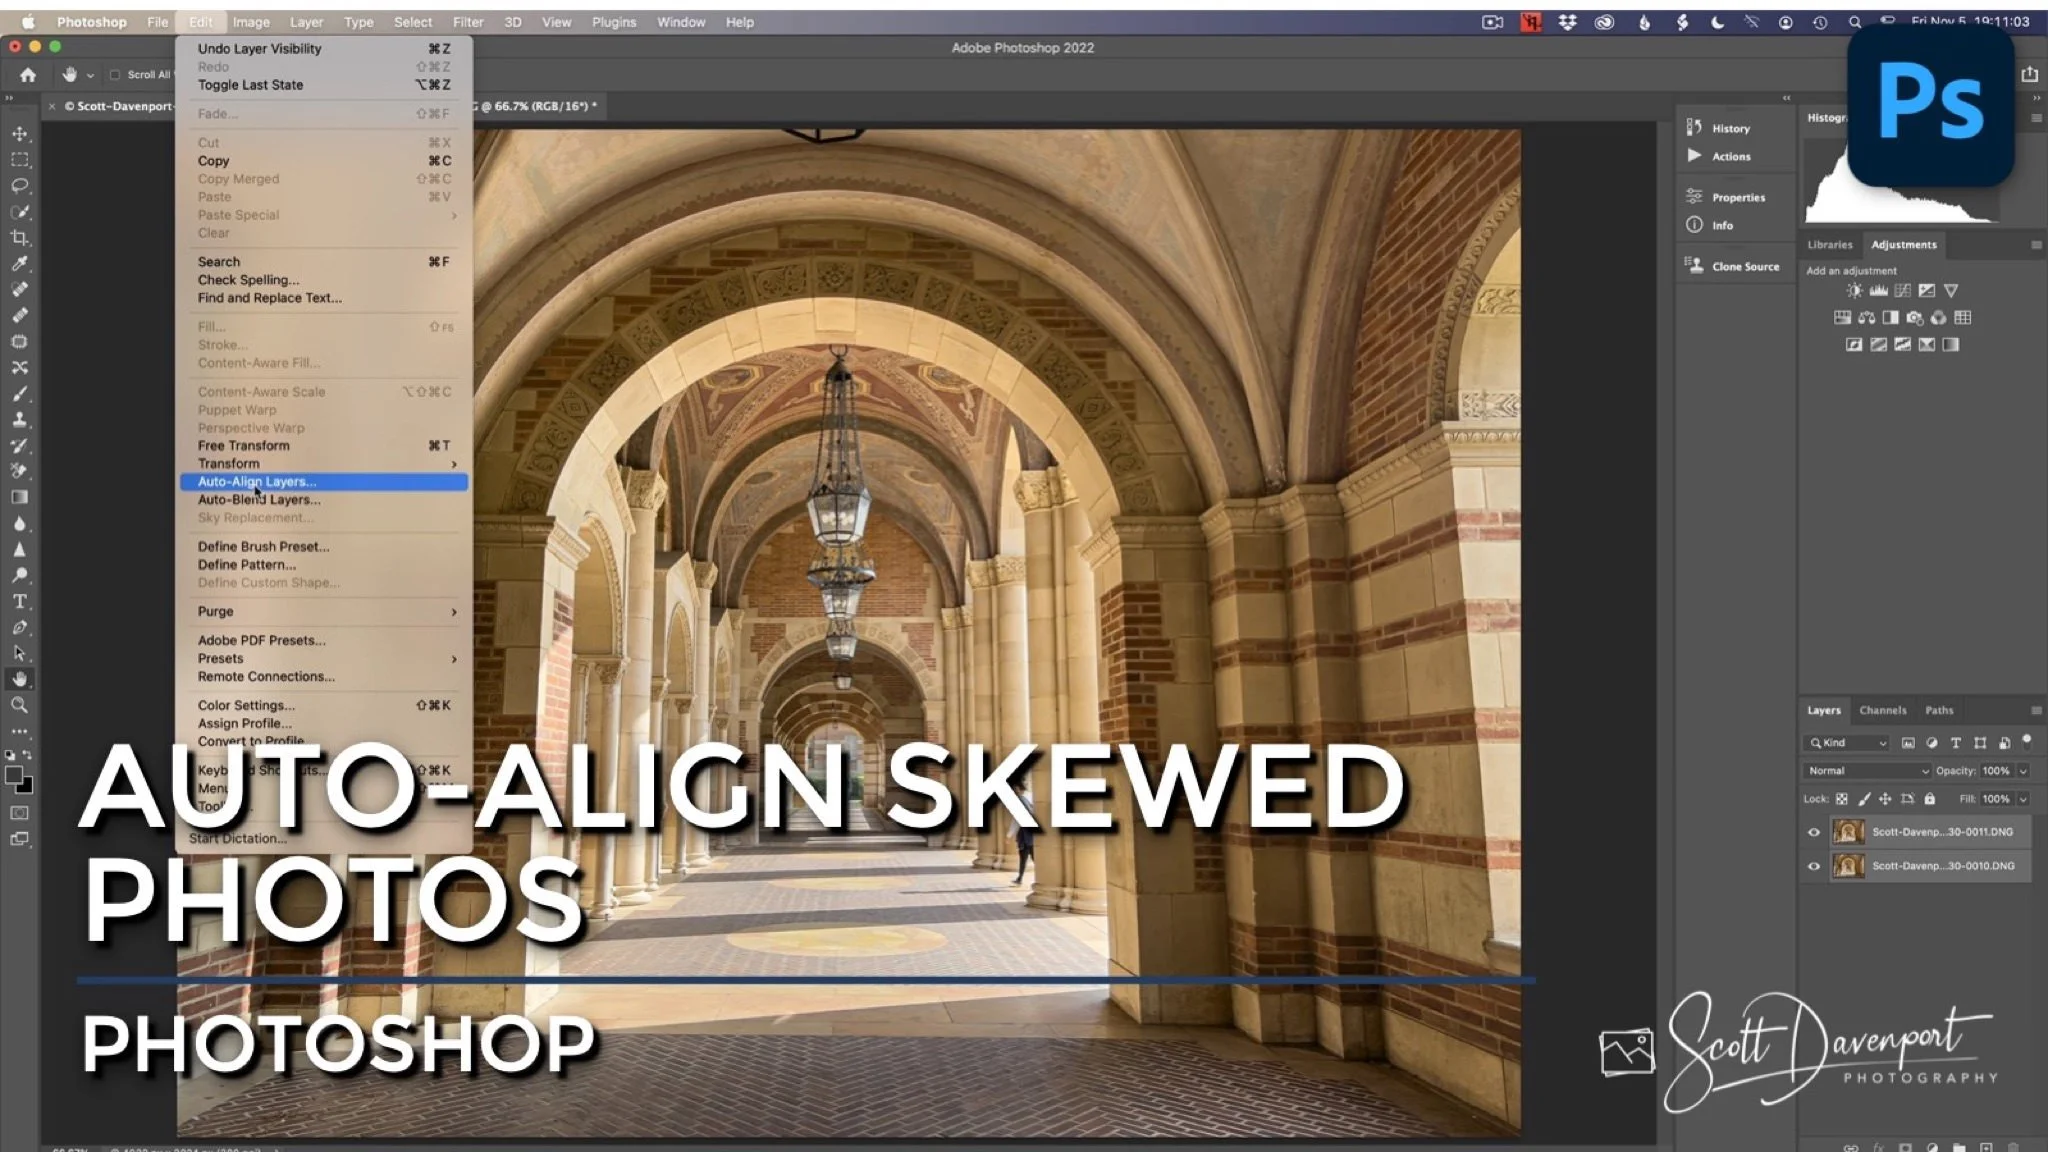The width and height of the screenshot is (2048, 1152).
Task: Hide the 30-0010.DNG layer
Action: [1814, 866]
